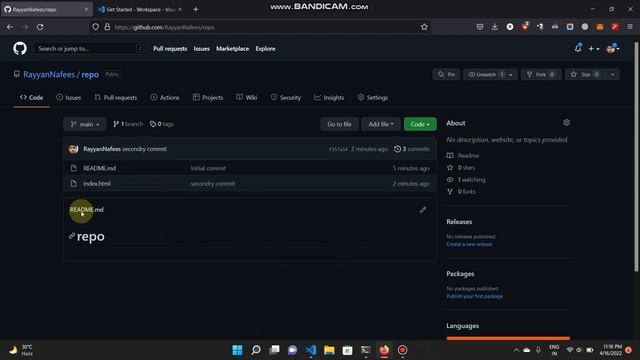Expand the Star lists dropdown arrow
640x360 pixels.
point(613,75)
